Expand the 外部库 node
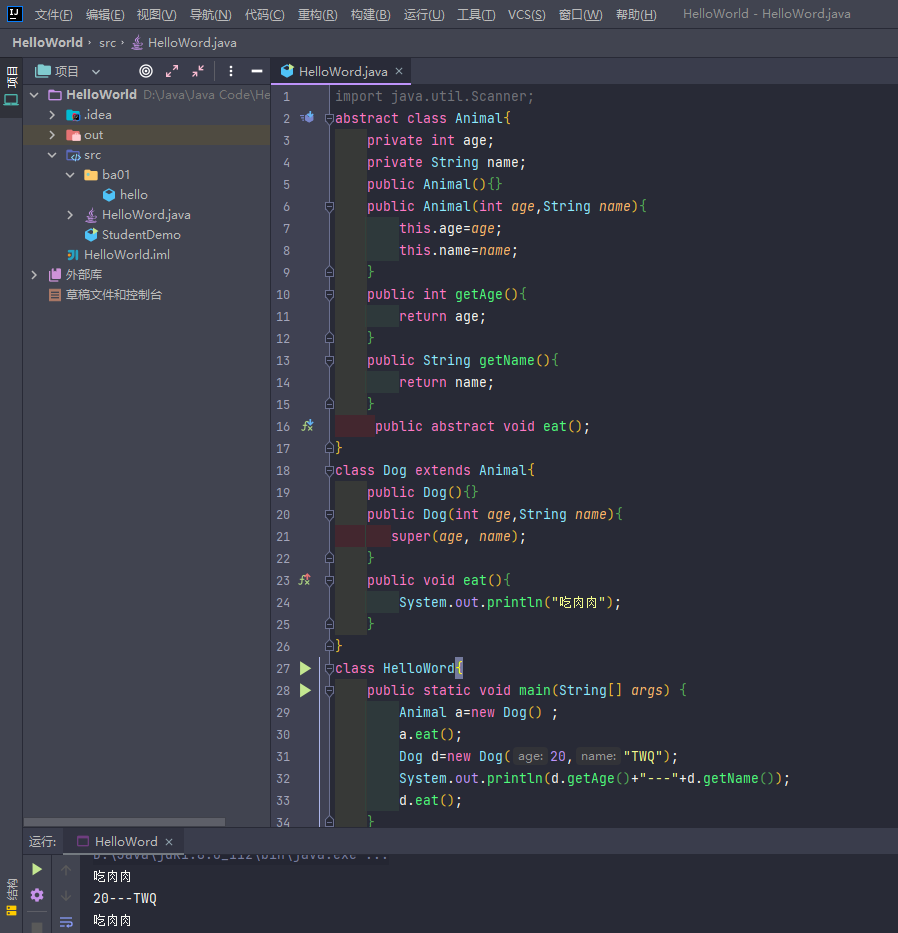 34,275
